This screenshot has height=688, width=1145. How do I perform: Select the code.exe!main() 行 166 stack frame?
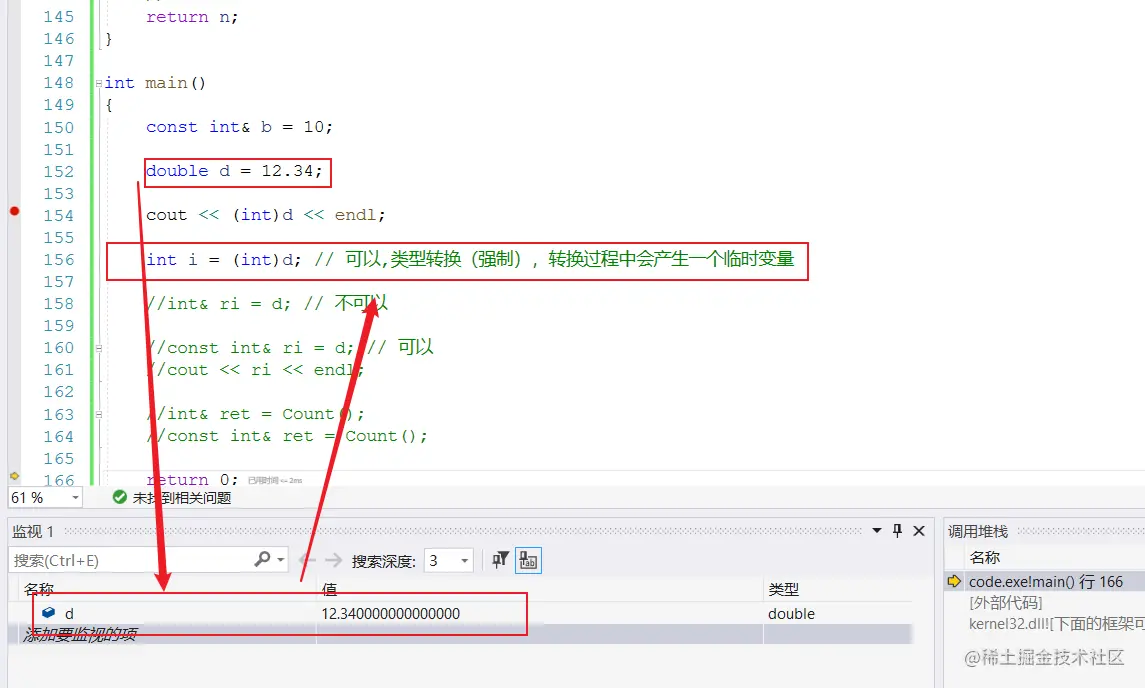coord(1046,581)
